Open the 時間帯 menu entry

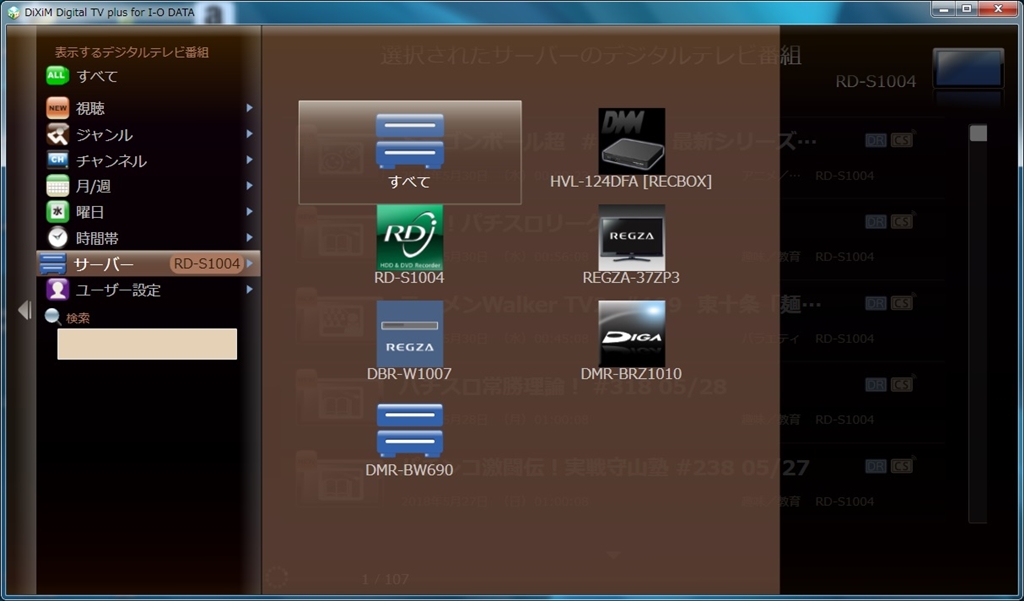point(97,238)
